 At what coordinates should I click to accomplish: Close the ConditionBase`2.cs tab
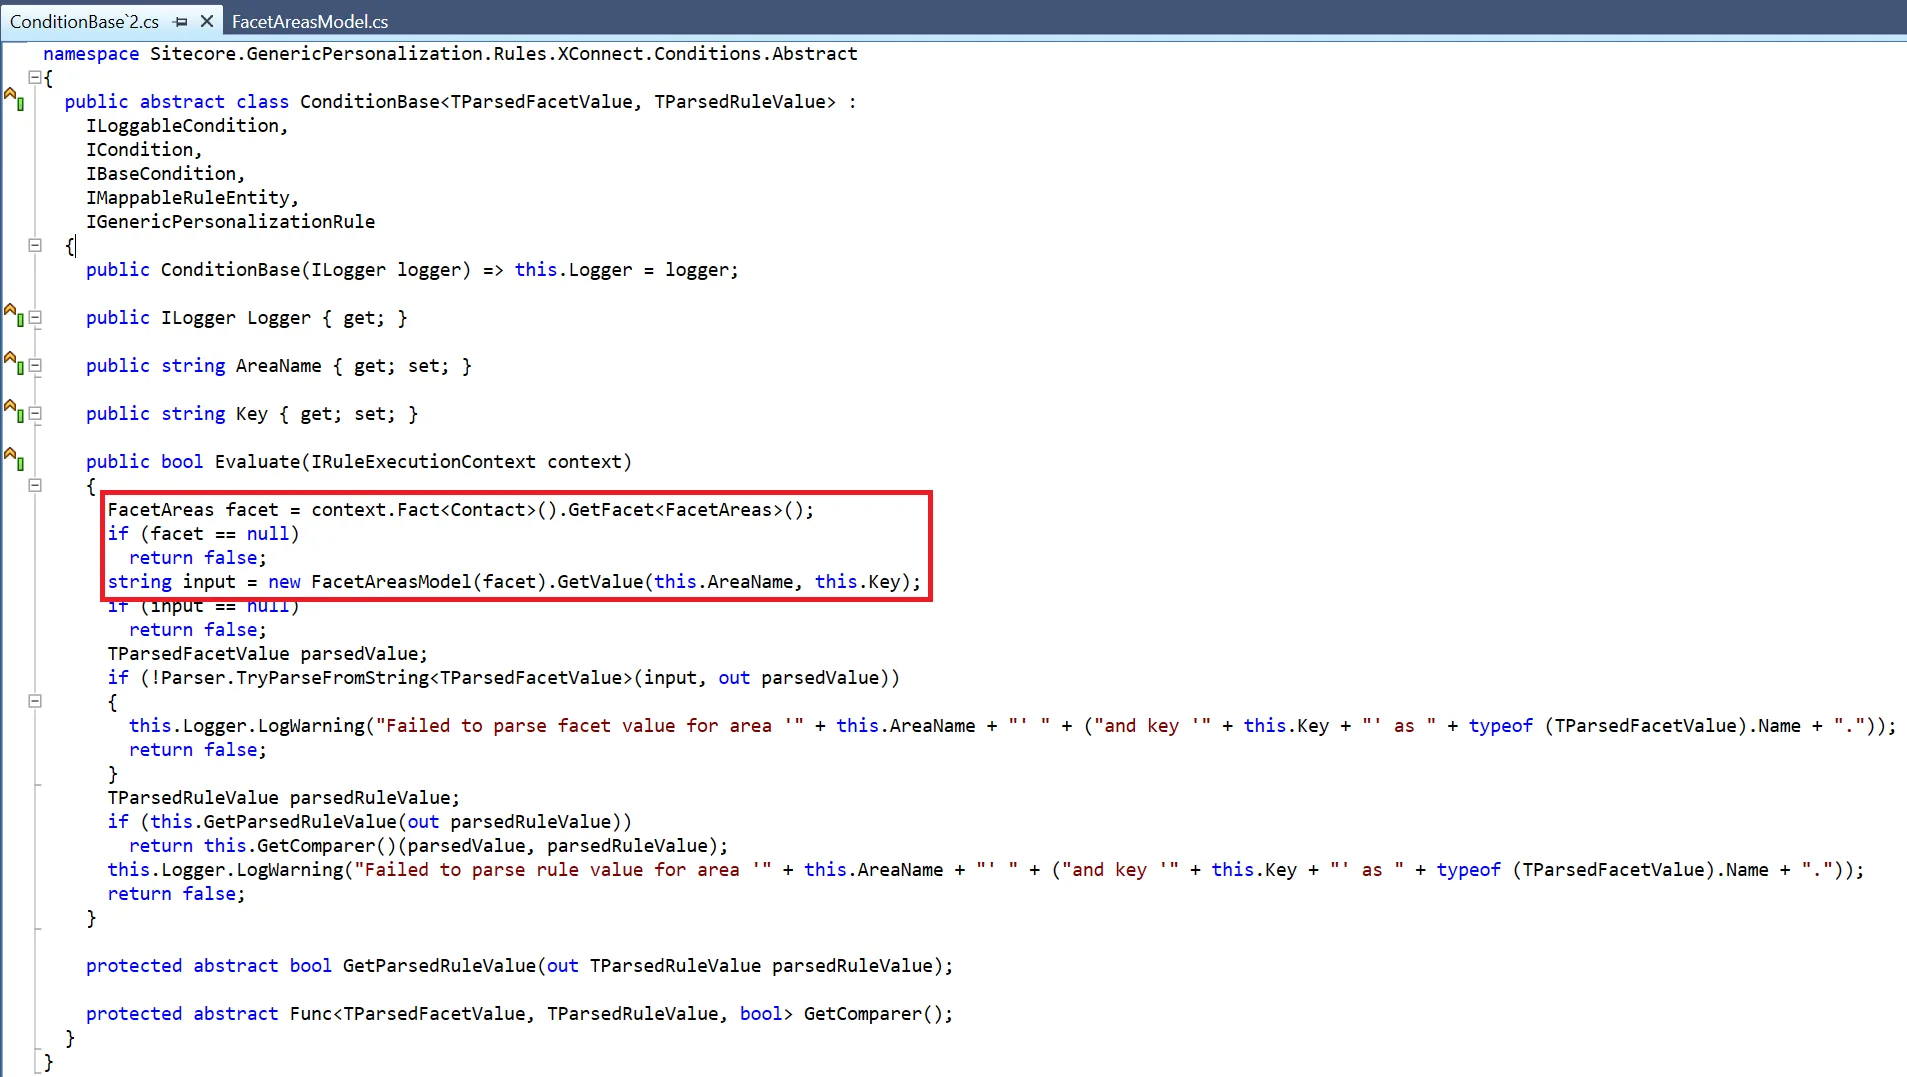206,21
